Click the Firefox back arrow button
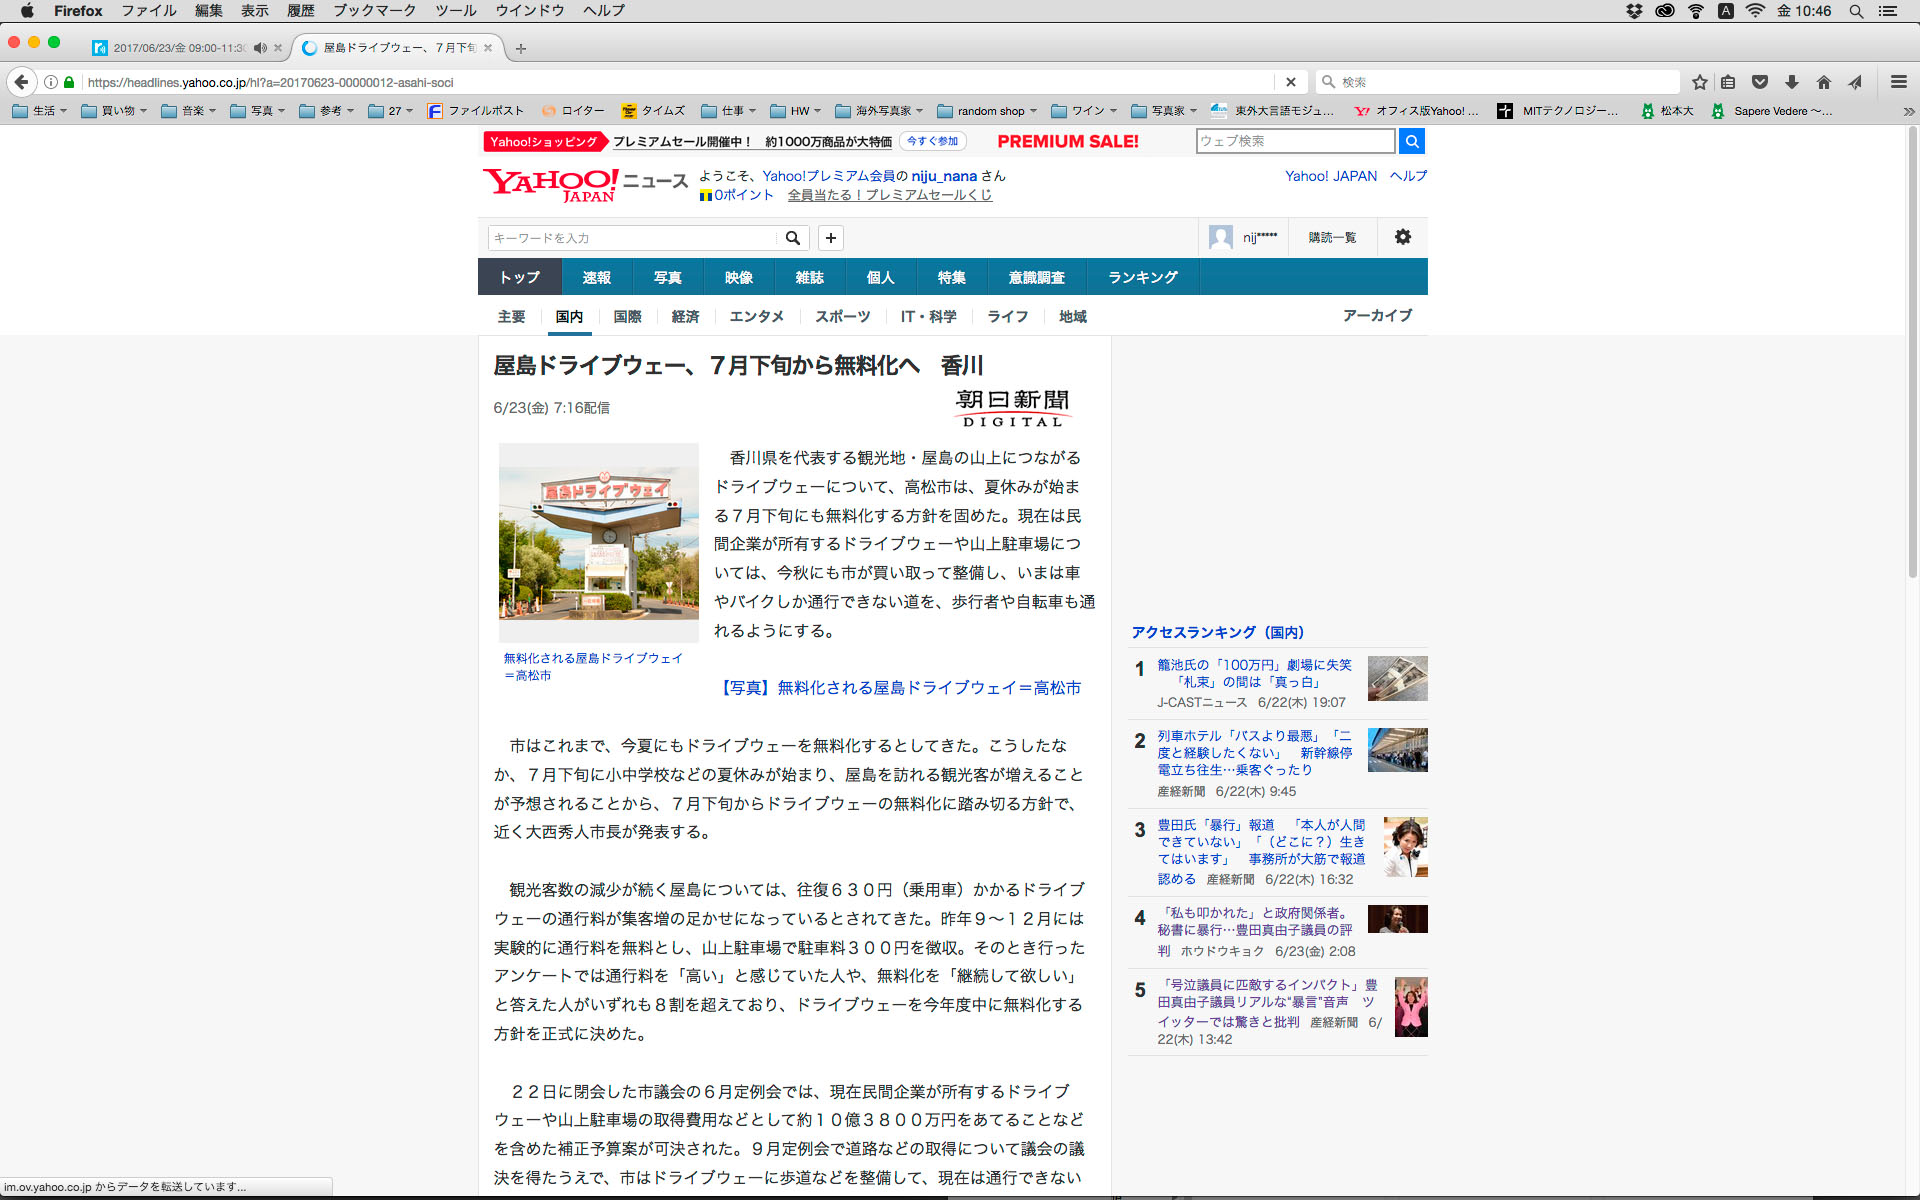1920x1200 pixels. (21, 82)
